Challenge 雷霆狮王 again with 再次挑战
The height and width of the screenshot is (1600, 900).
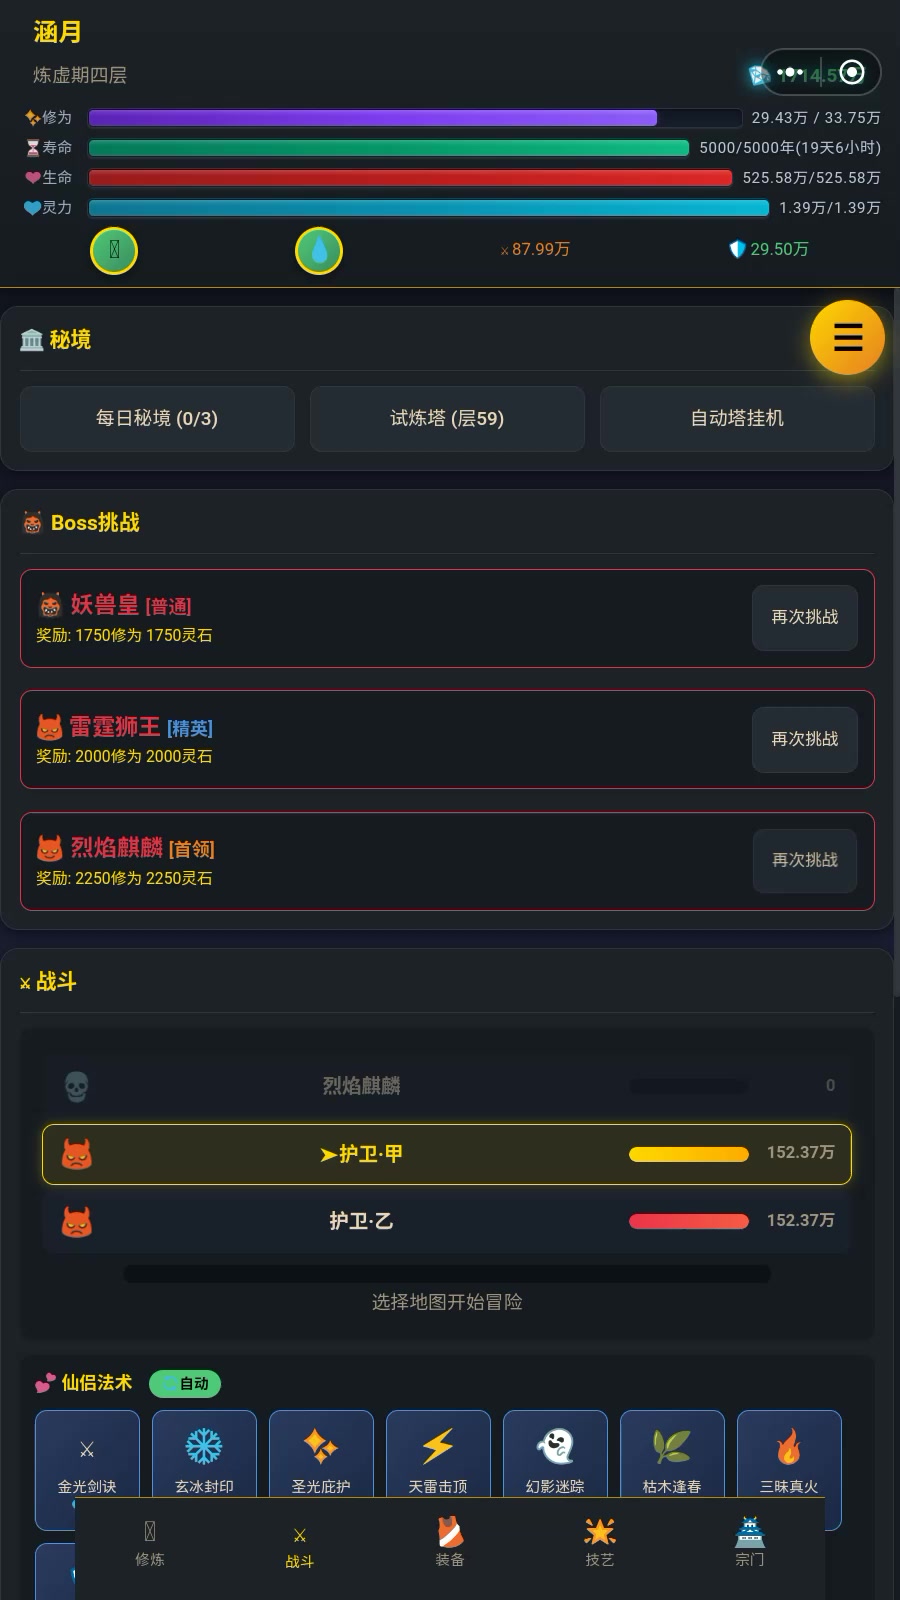click(x=804, y=739)
